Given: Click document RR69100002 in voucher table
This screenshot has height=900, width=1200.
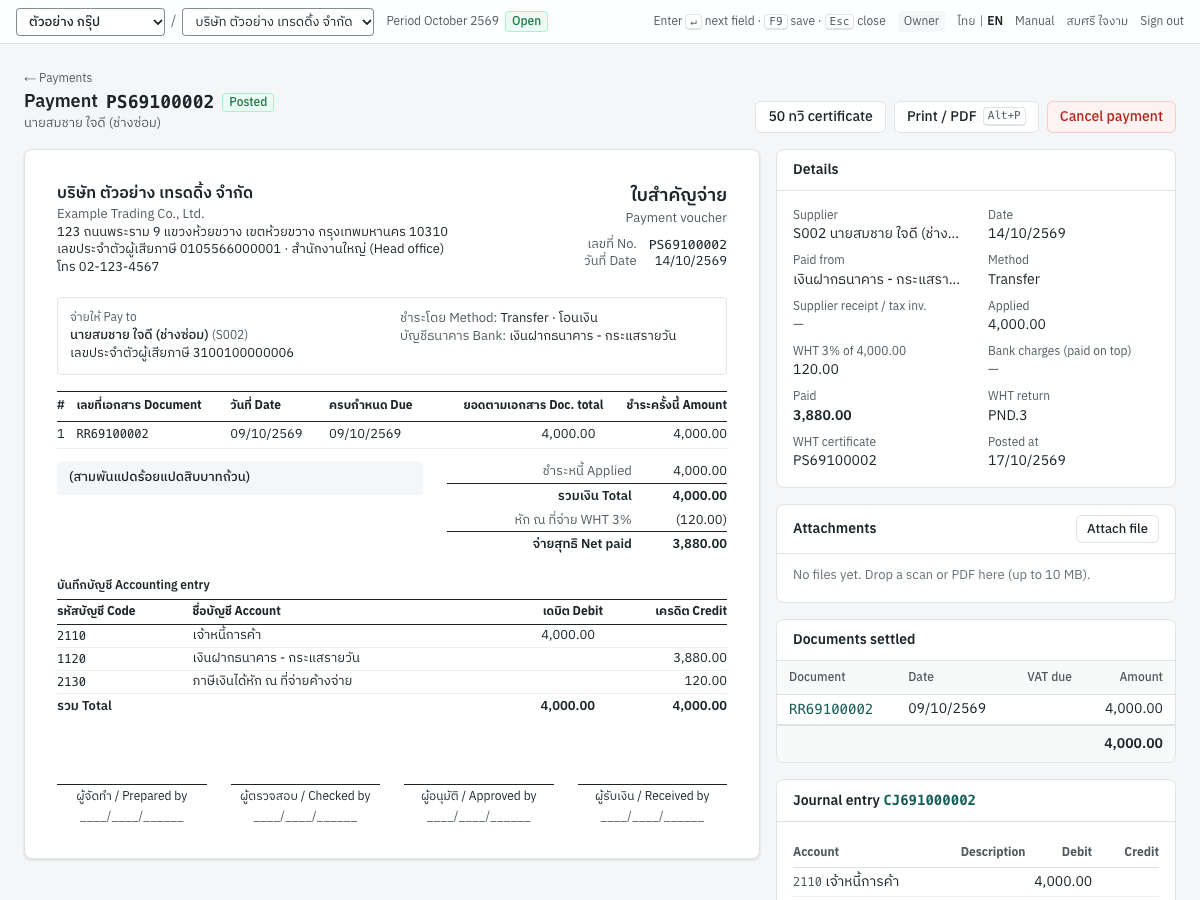Looking at the screenshot, I should (x=113, y=434).
